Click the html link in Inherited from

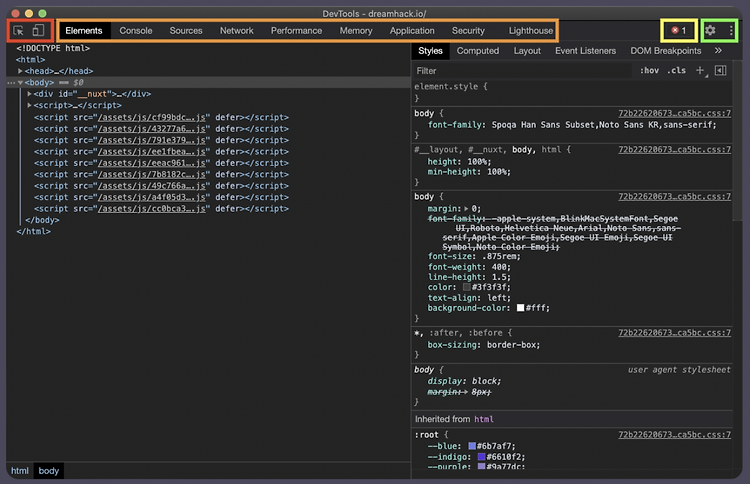(484, 419)
